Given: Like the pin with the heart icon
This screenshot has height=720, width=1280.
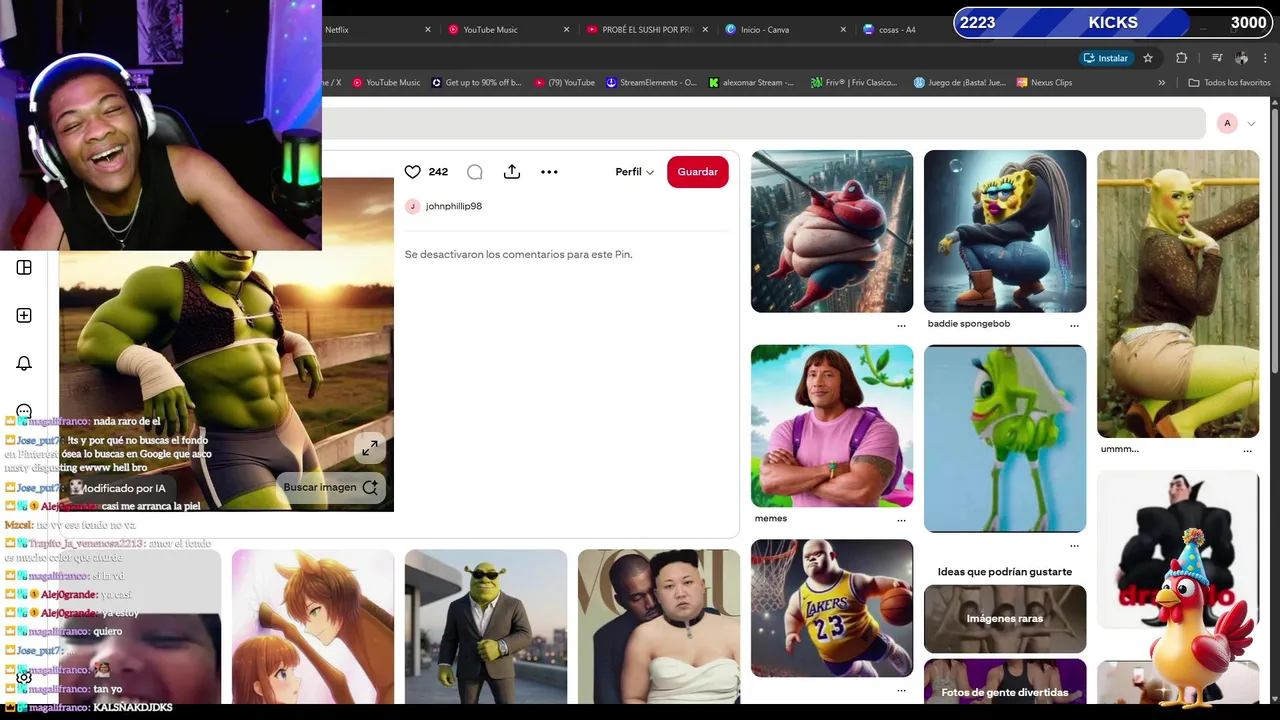Looking at the screenshot, I should point(412,172).
